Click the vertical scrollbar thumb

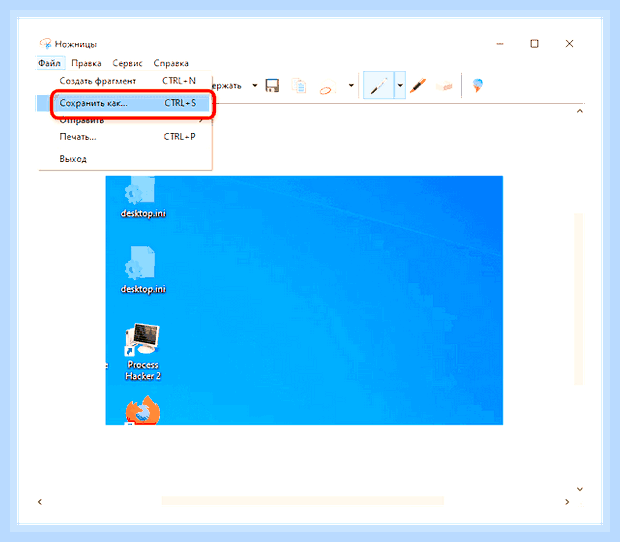click(579, 299)
